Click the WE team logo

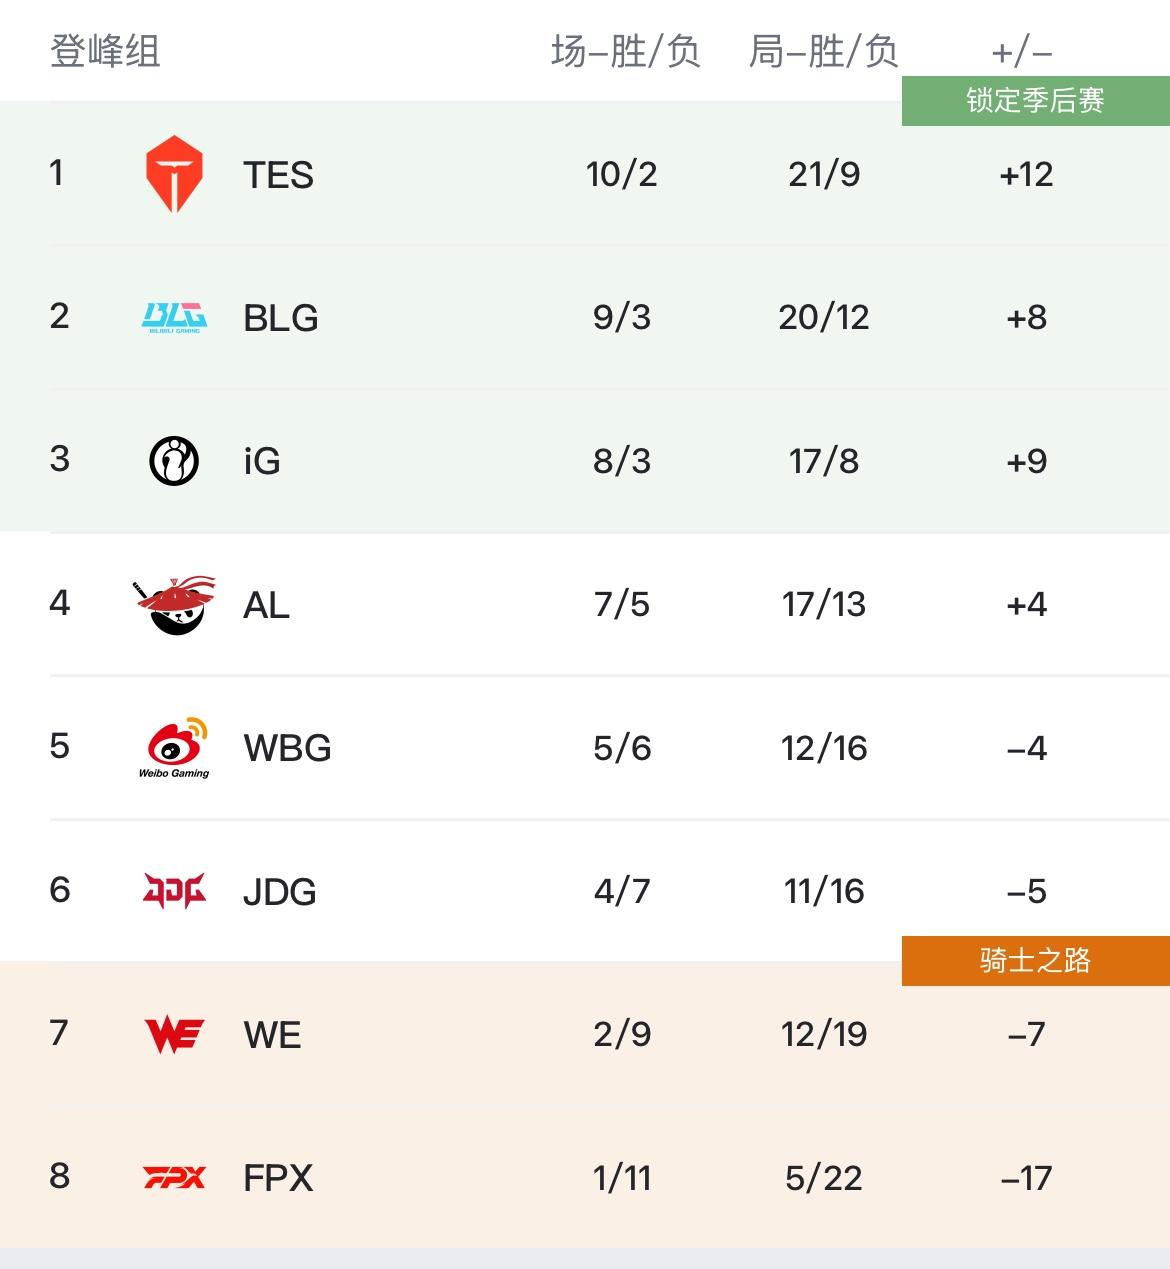(174, 1035)
